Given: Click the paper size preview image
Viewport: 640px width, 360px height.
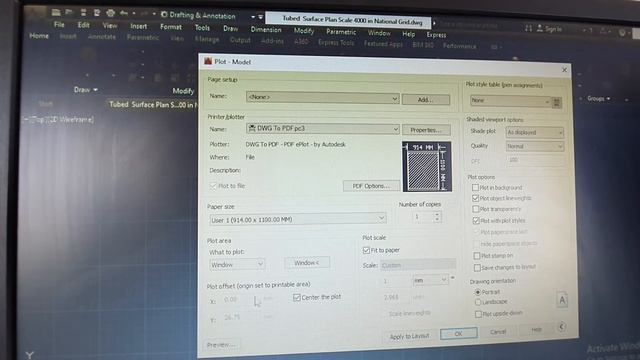Looking at the screenshot, I should (427, 166).
